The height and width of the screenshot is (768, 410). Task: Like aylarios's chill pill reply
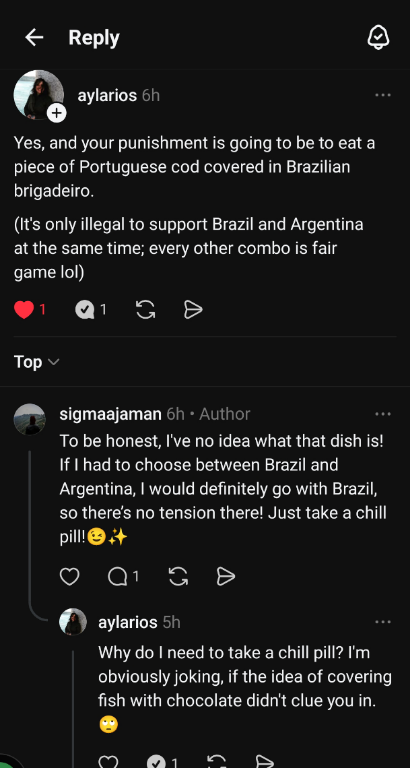point(108,762)
